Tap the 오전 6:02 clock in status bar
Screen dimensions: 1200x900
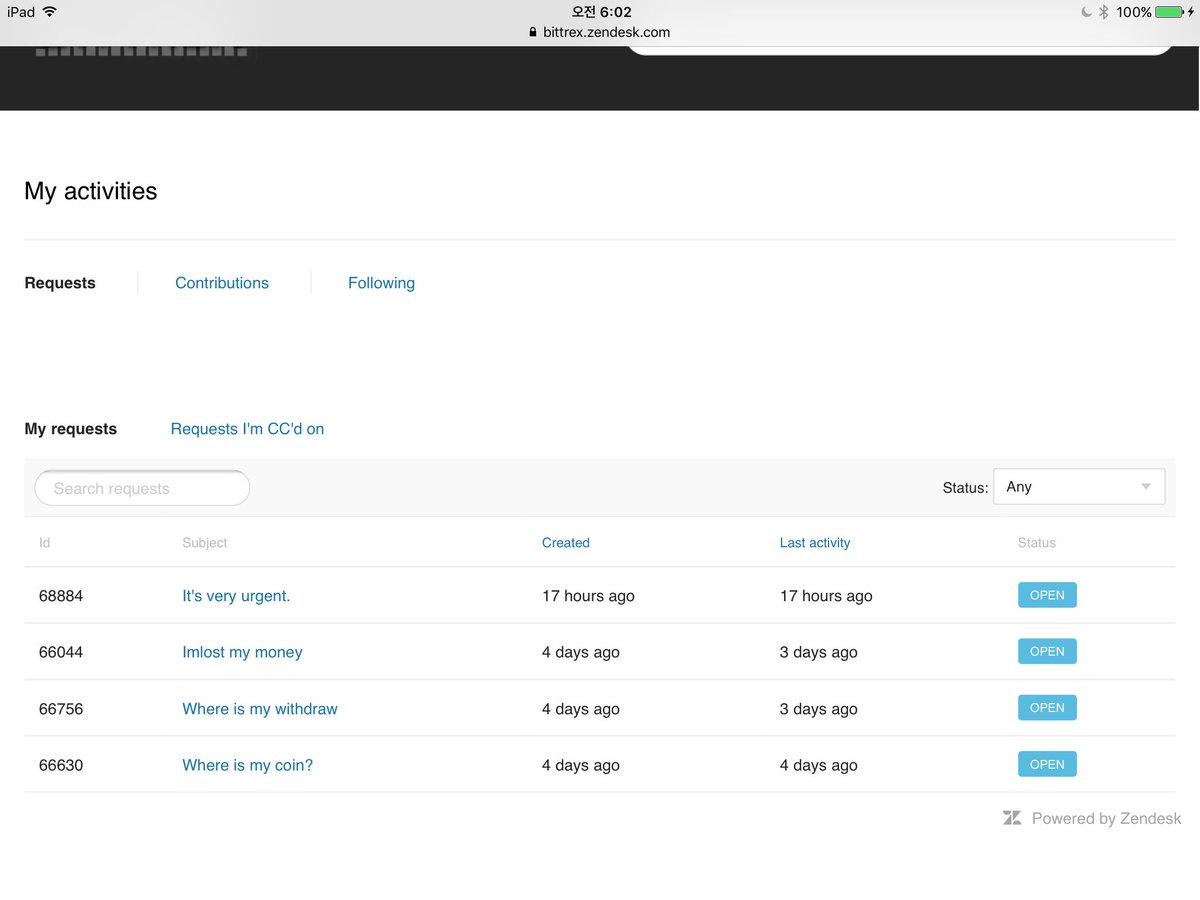(x=601, y=12)
